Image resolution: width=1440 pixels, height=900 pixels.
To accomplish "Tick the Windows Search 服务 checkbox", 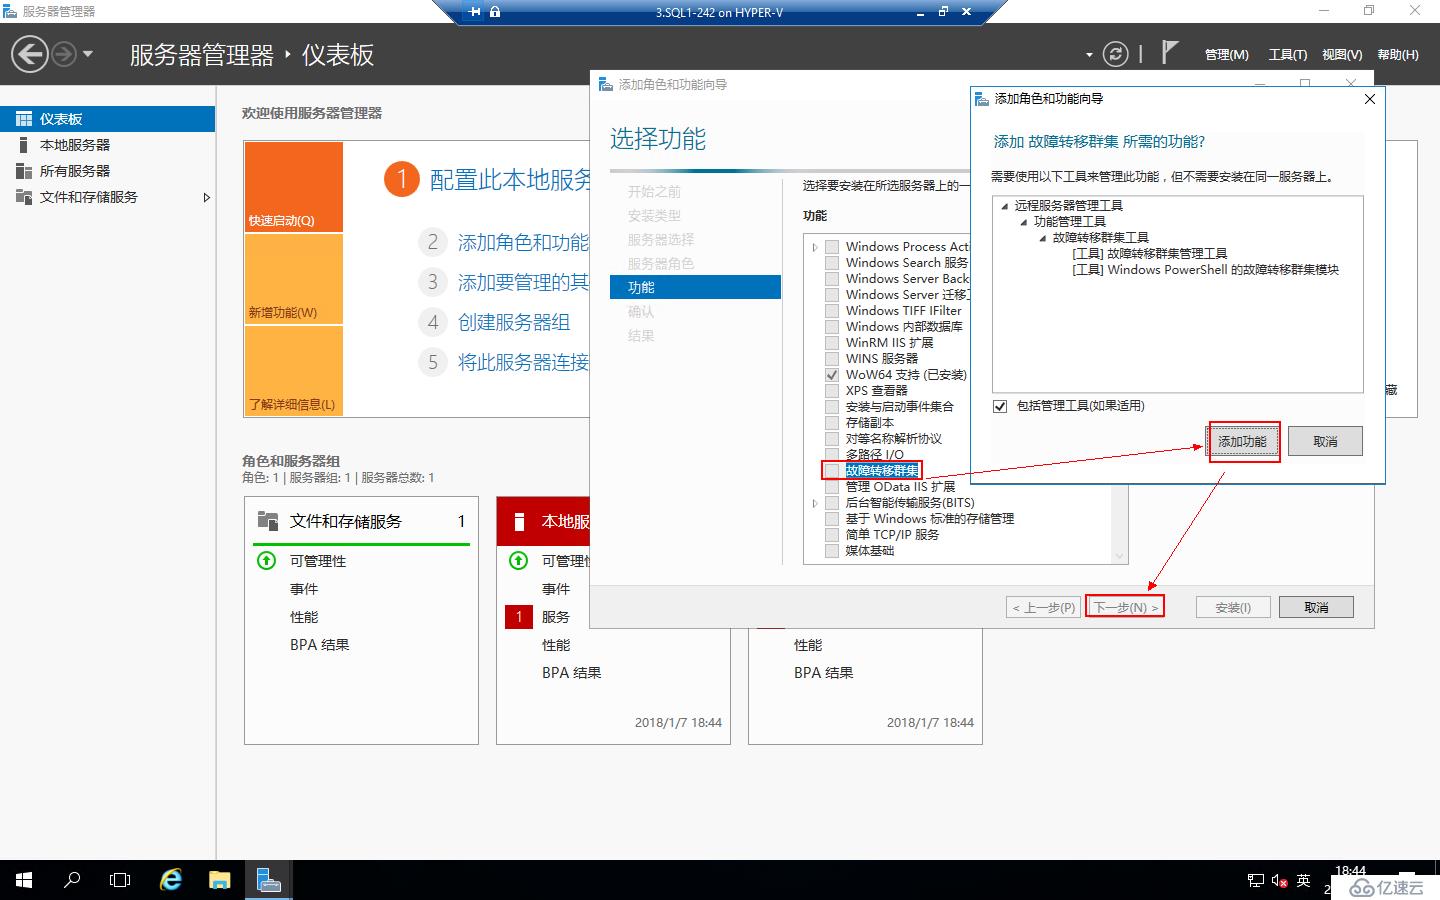I will (x=832, y=263).
